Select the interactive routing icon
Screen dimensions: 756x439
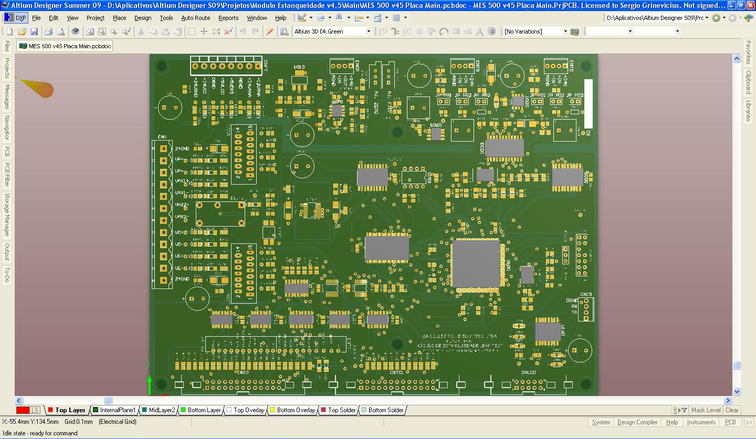pyautogui.click(x=383, y=31)
